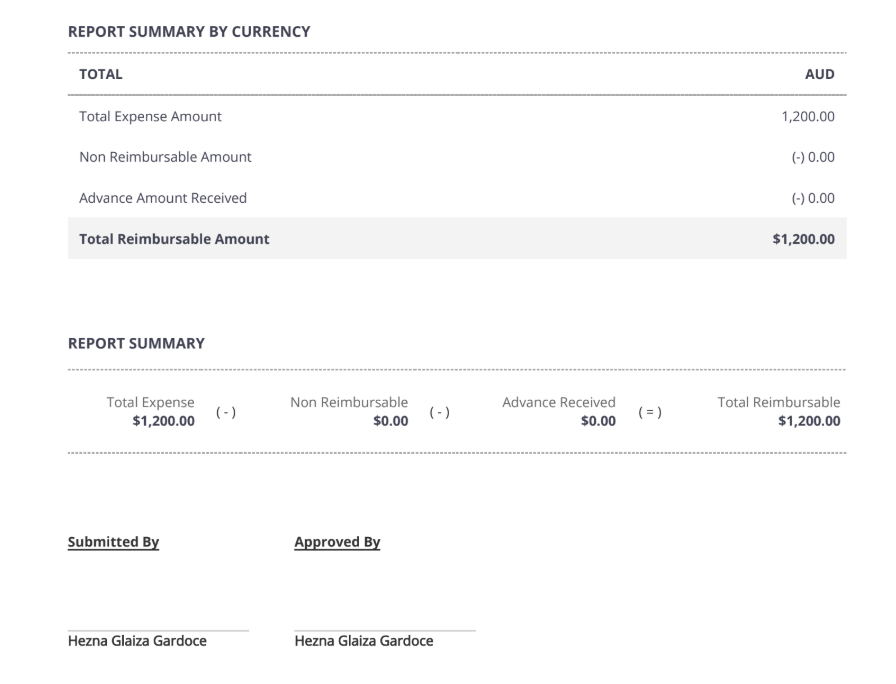
Task: Click the $1,200.00 under Total Reimbursable
Action: (x=808, y=421)
